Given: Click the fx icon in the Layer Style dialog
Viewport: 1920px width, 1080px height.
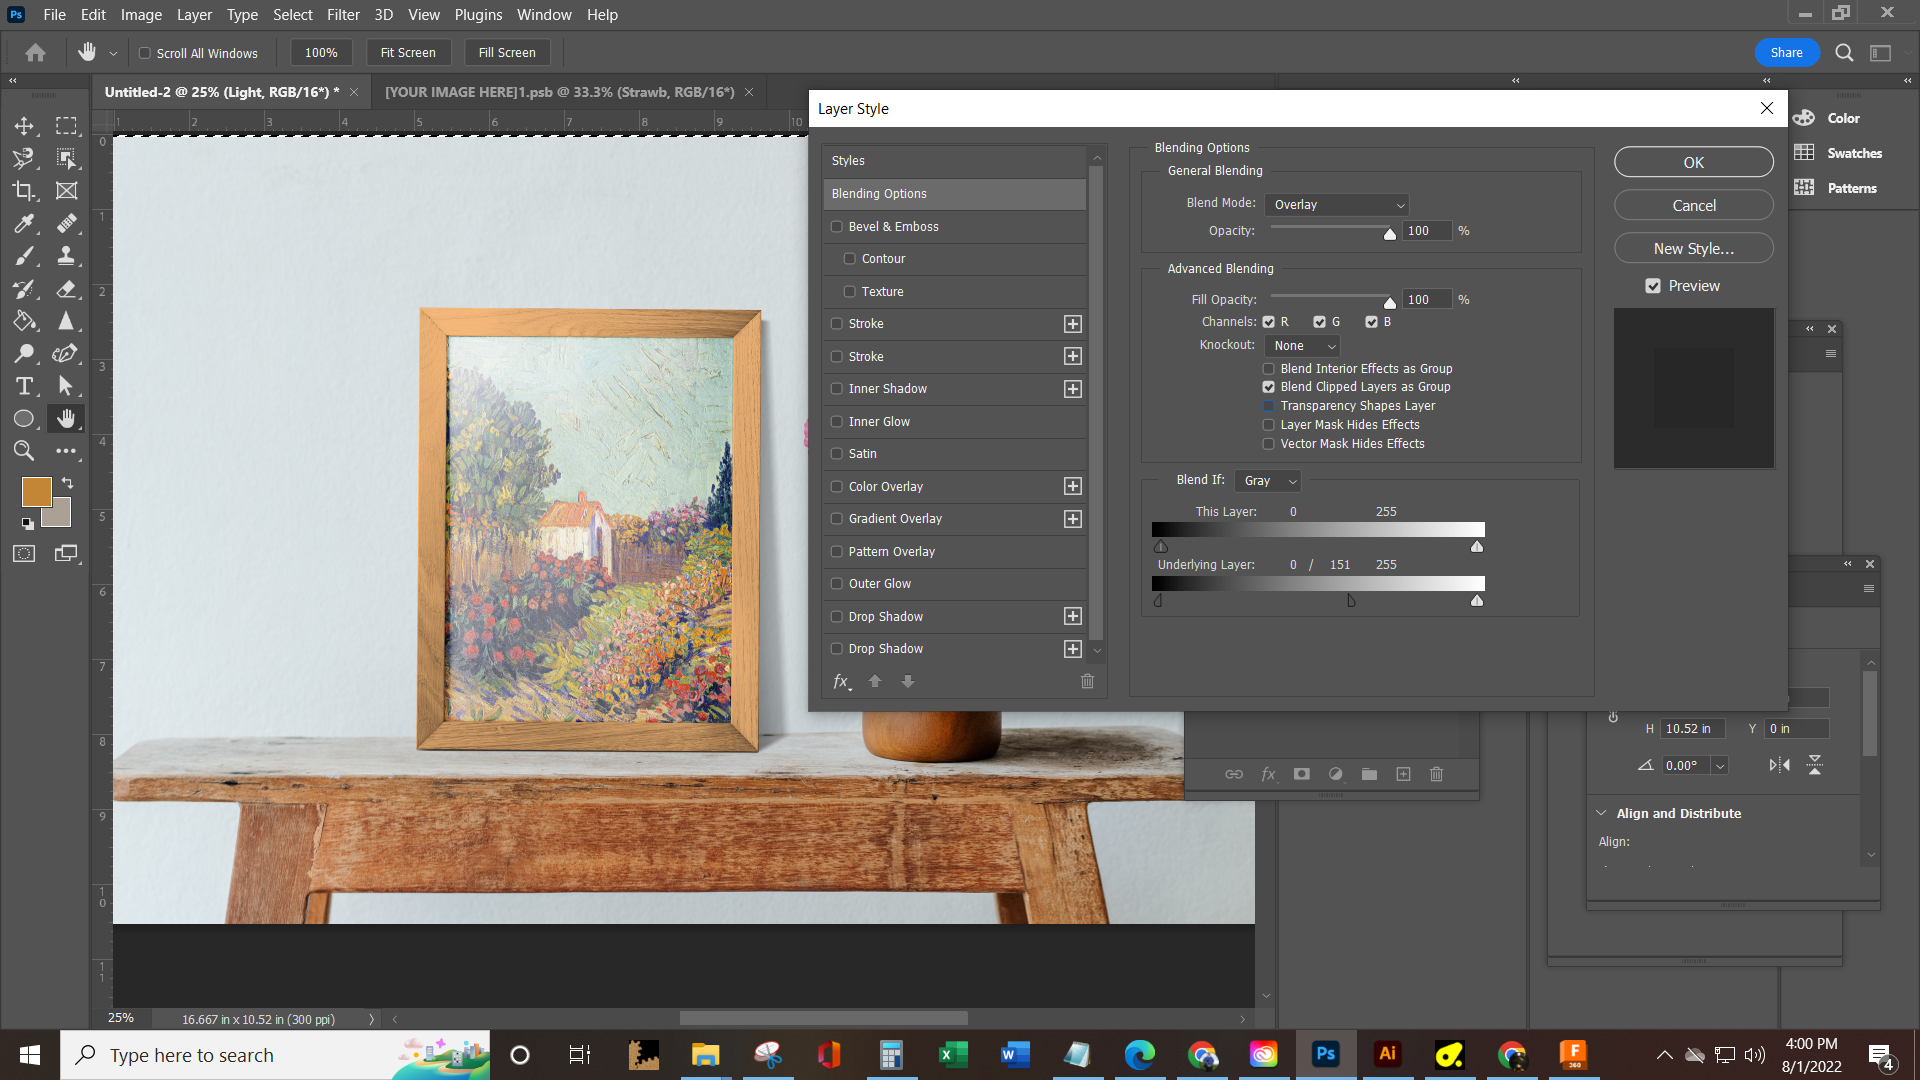Looking at the screenshot, I should 841,681.
